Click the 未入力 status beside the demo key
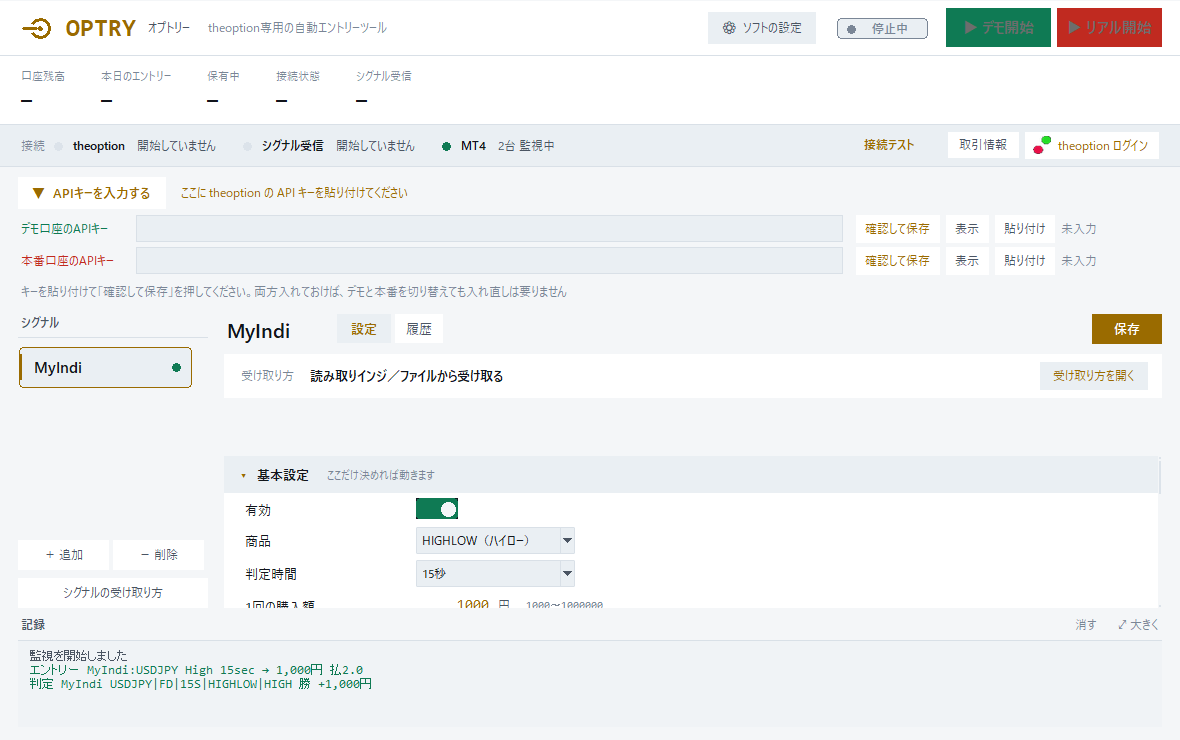The image size is (1180, 740). pyautogui.click(x=1078, y=229)
